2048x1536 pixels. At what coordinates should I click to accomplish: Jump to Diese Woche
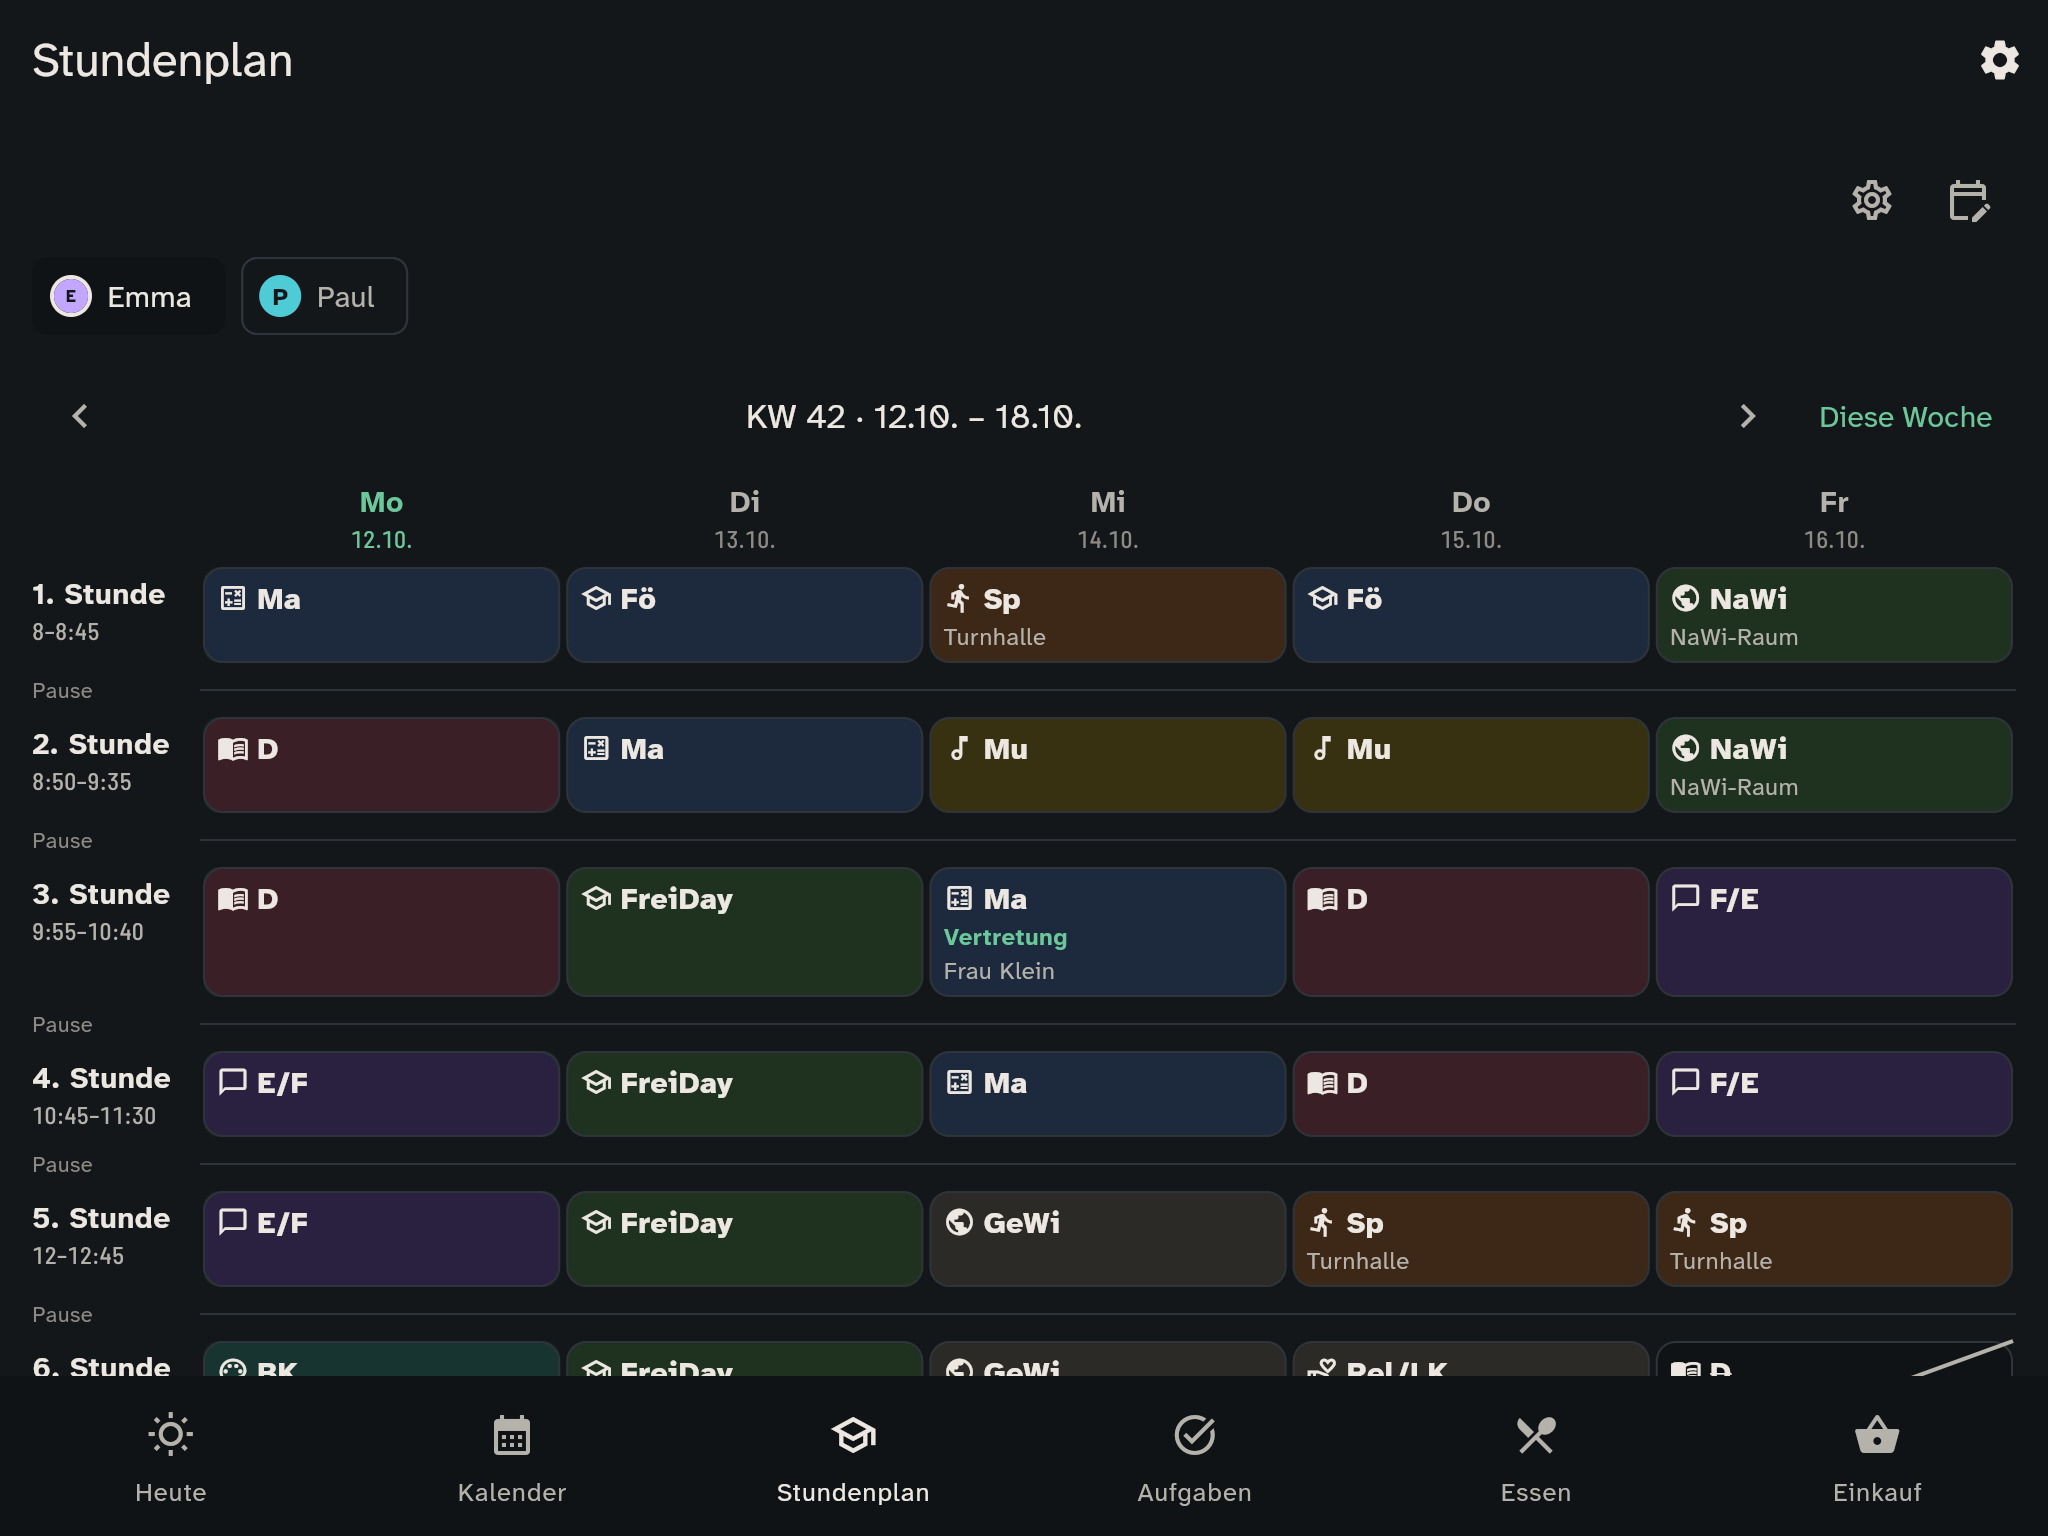pyautogui.click(x=1905, y=417)
